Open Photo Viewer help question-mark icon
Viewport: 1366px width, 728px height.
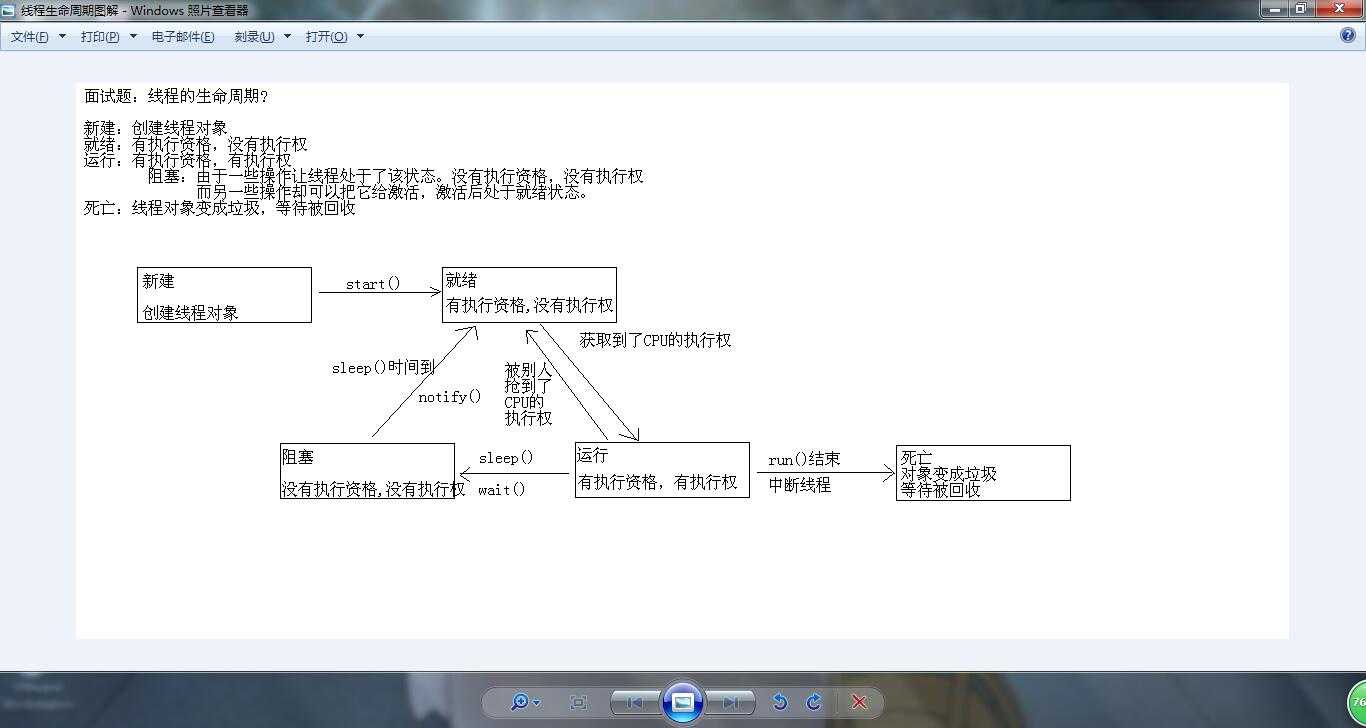(x=1347, y=35)
